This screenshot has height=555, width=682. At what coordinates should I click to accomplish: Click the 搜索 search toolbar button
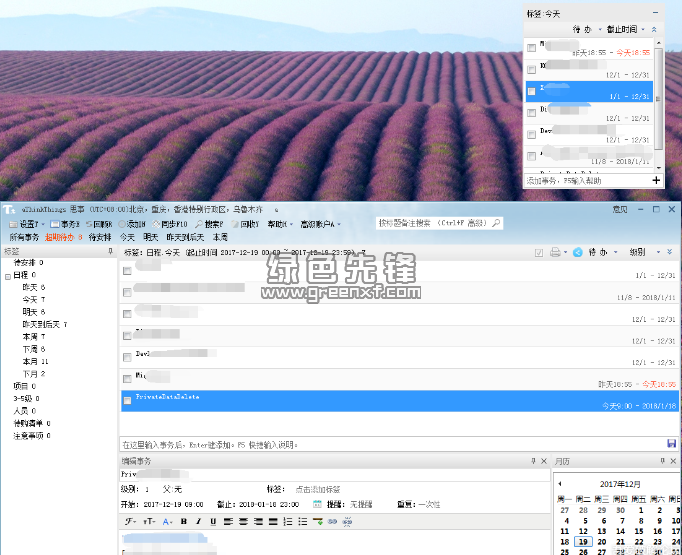pos(209,224)
